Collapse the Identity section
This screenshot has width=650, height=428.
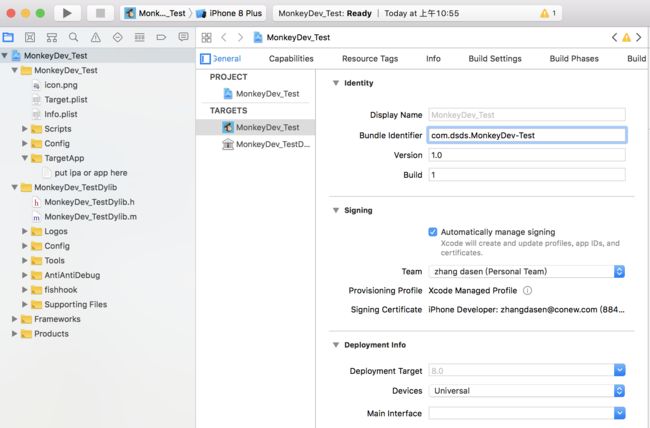(x=336, y=83)
